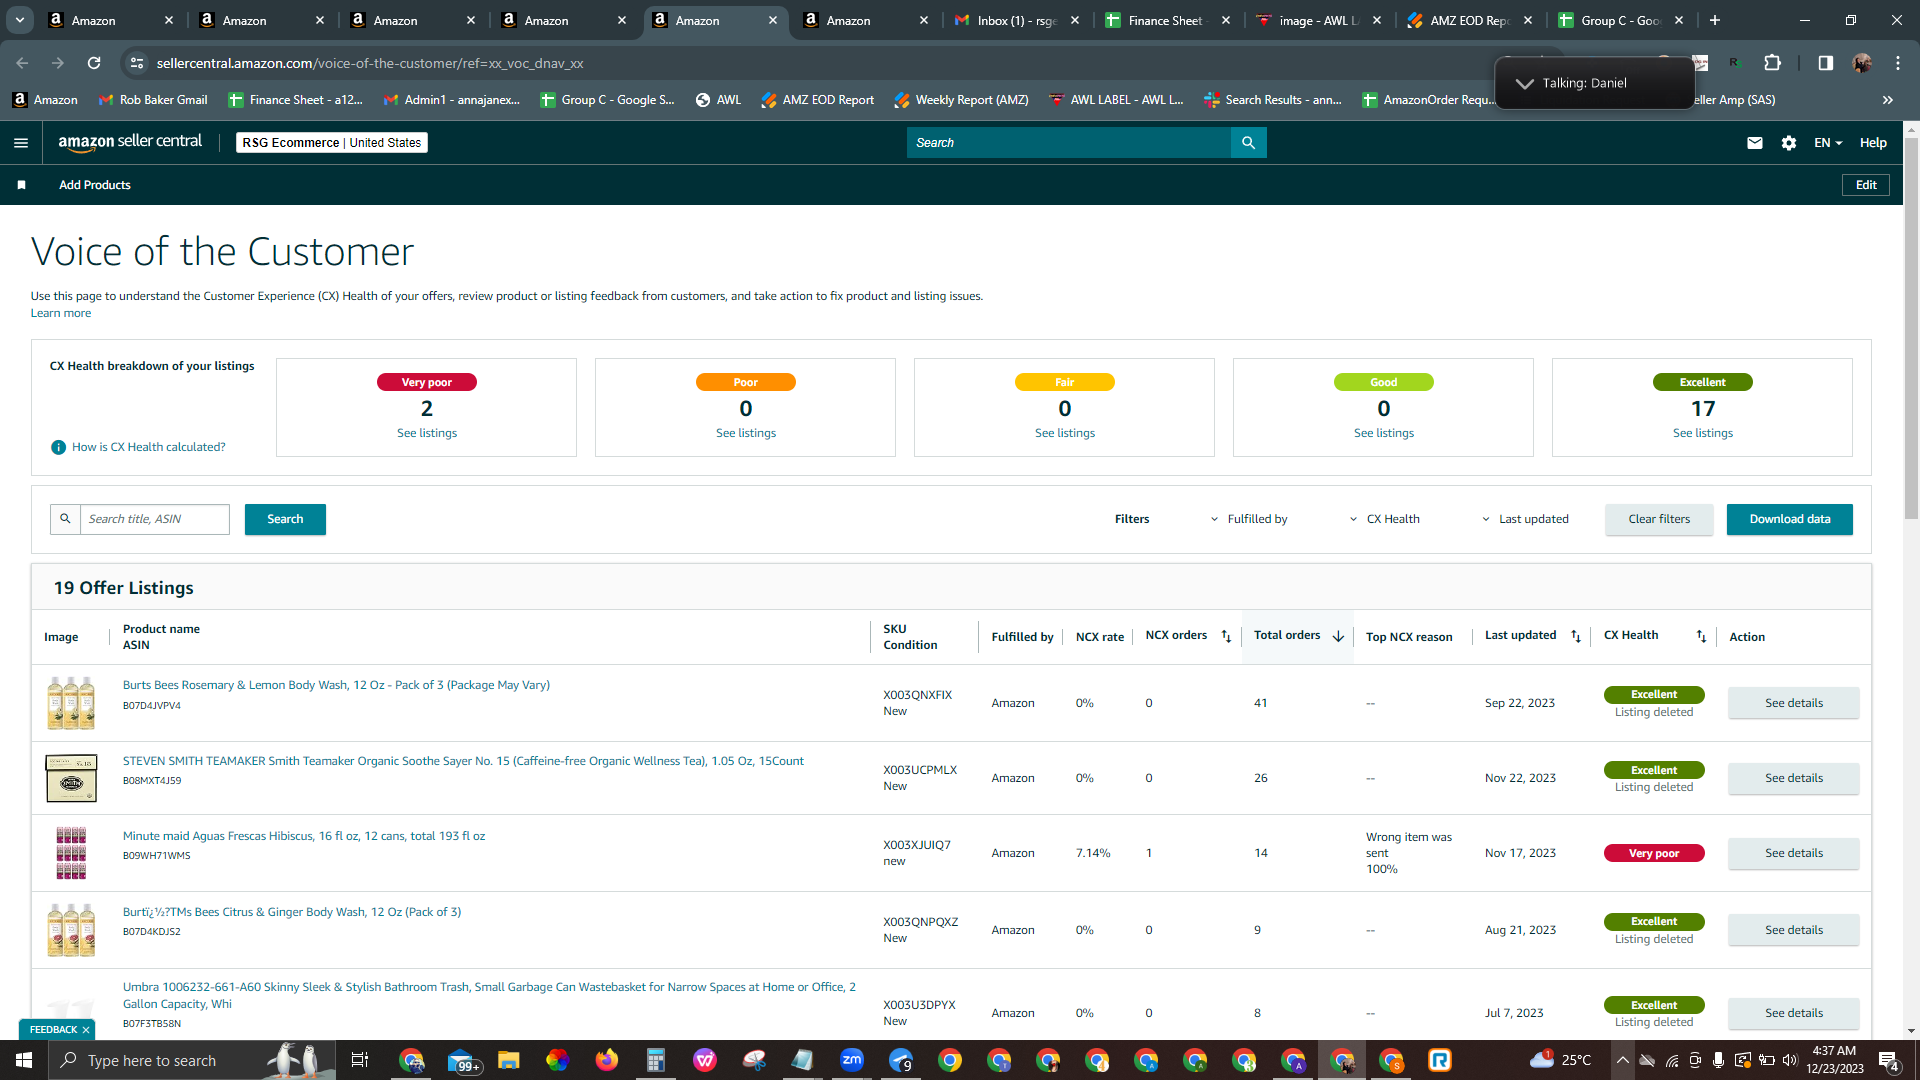Reload the Seller Central page
The width and height of the screenshot is (1920, 1080).
coord(94,63)
